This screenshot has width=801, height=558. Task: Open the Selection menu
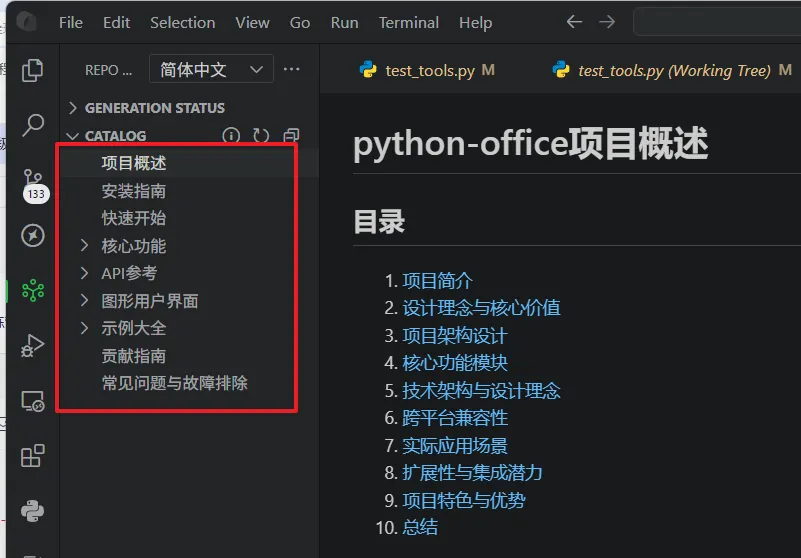point(182,22)
